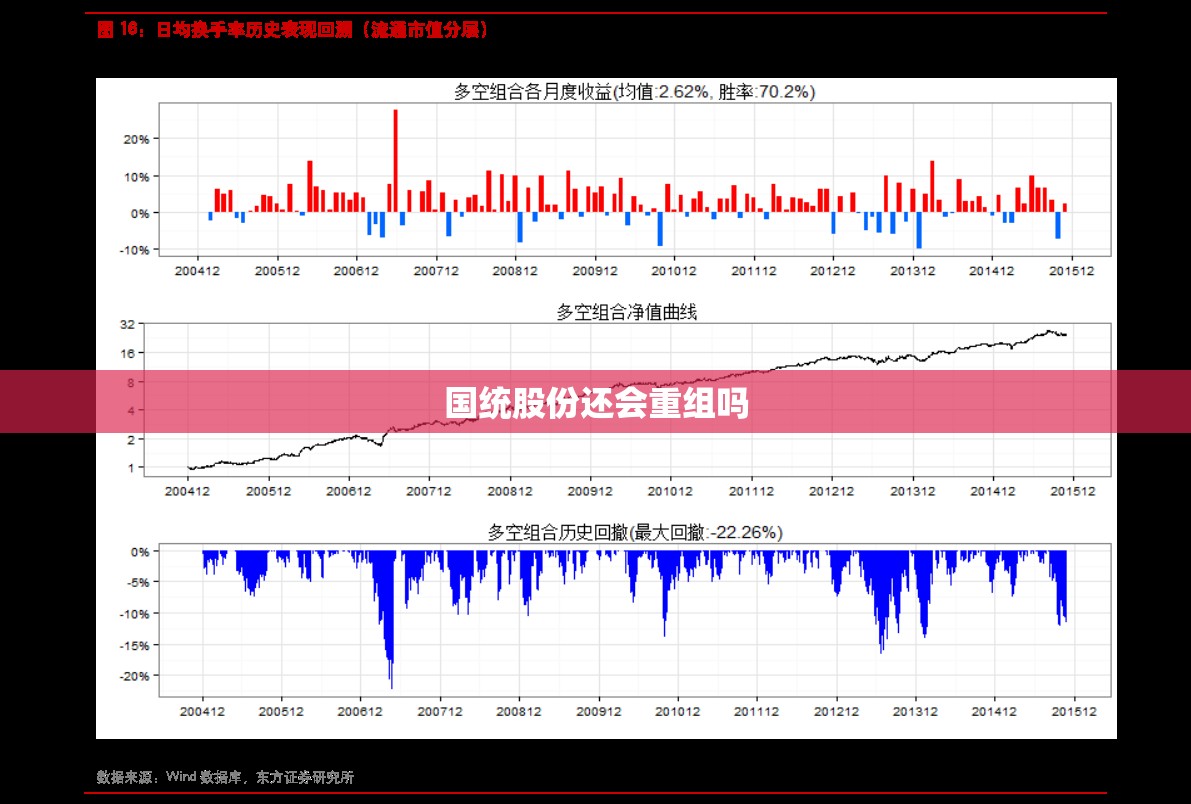The width and height of the screenshot is (1191, 804).
Task: Click 201312 under the net value curve chart
Action: pyautogui.click(x=912, y=491)
